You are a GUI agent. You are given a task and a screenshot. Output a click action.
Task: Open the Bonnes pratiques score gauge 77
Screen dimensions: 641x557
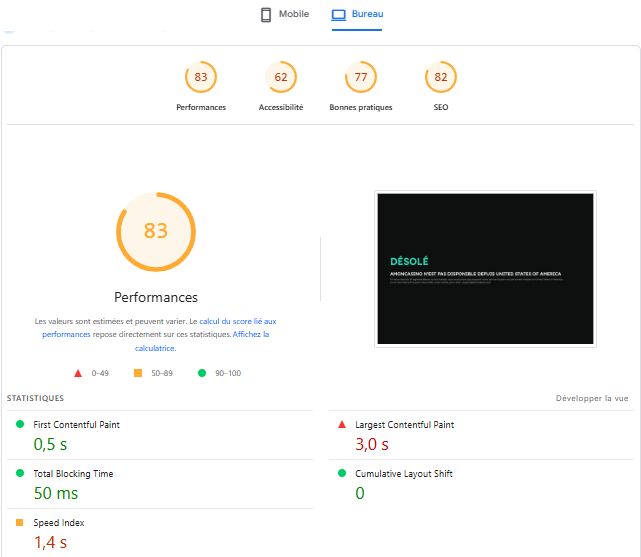point(361,78)
